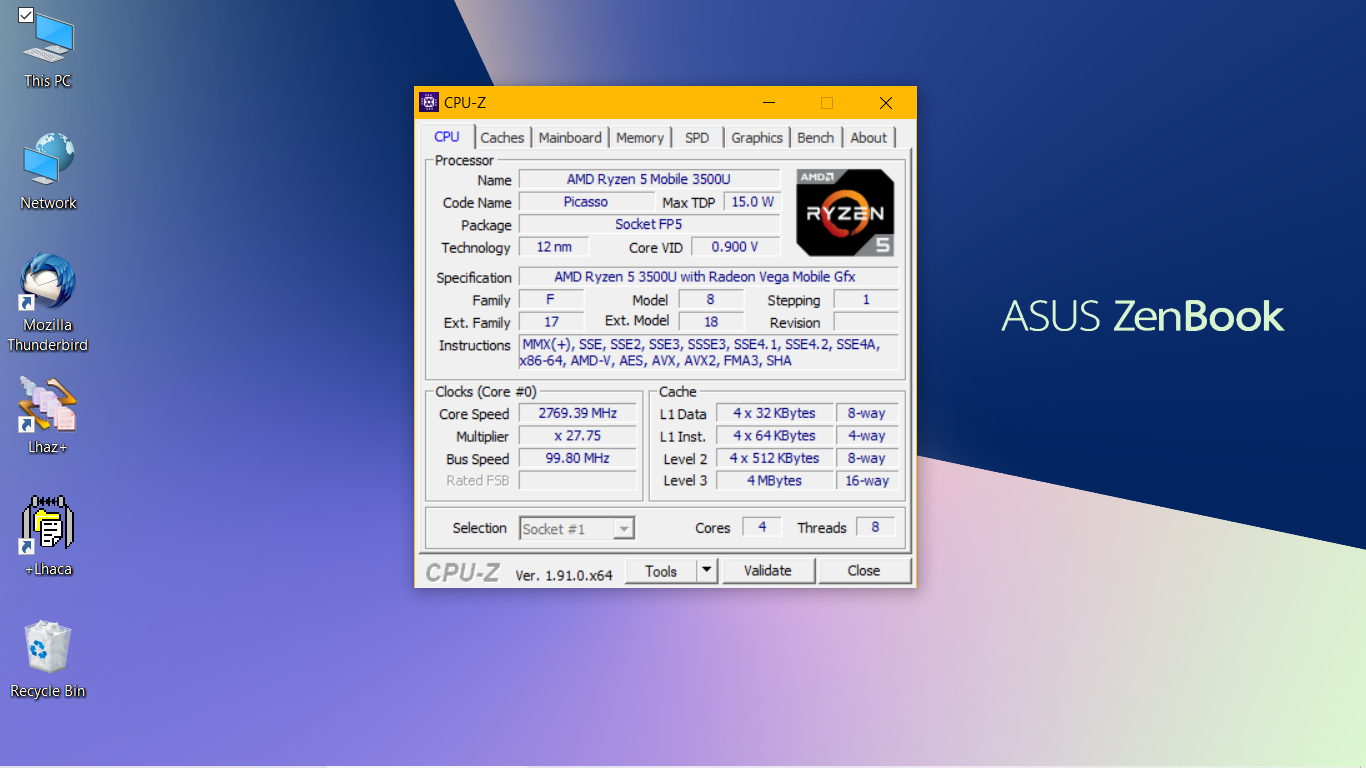This screenshot has height=768, width=1366.
Task: View the Graphics tab
Action: [x=757, y=138]
